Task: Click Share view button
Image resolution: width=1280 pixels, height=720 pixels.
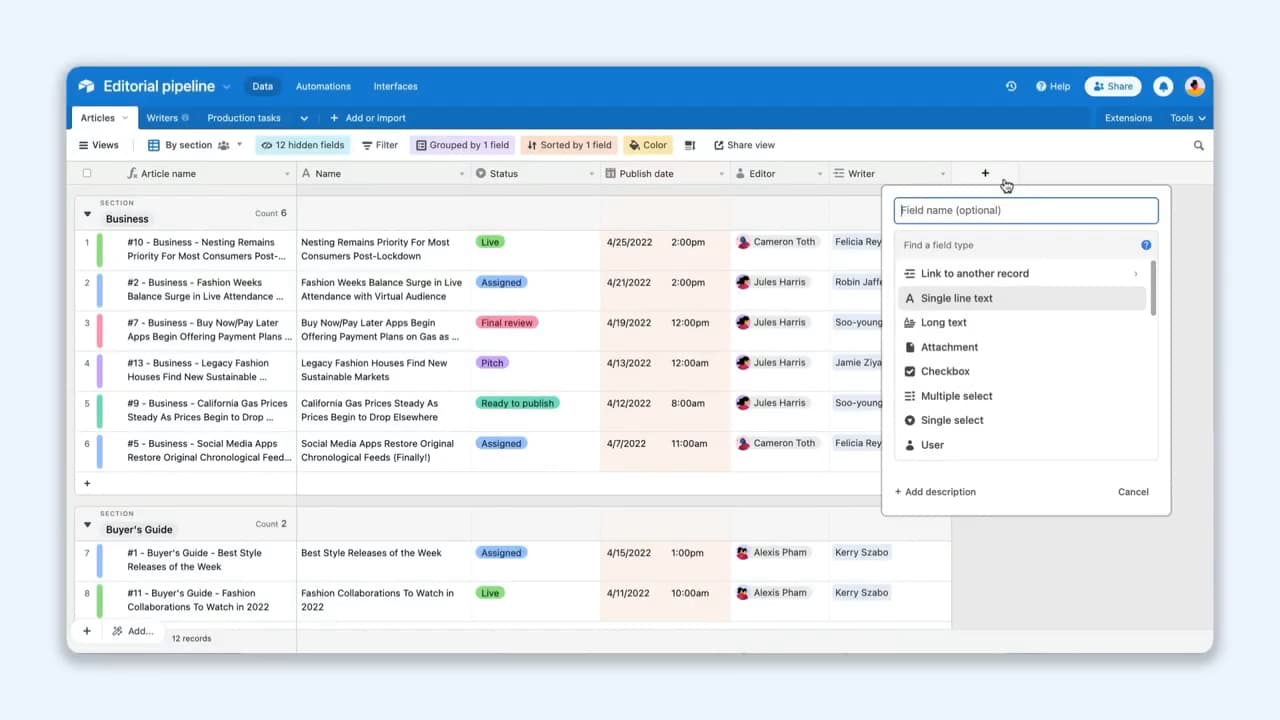Action: point(744,145)
